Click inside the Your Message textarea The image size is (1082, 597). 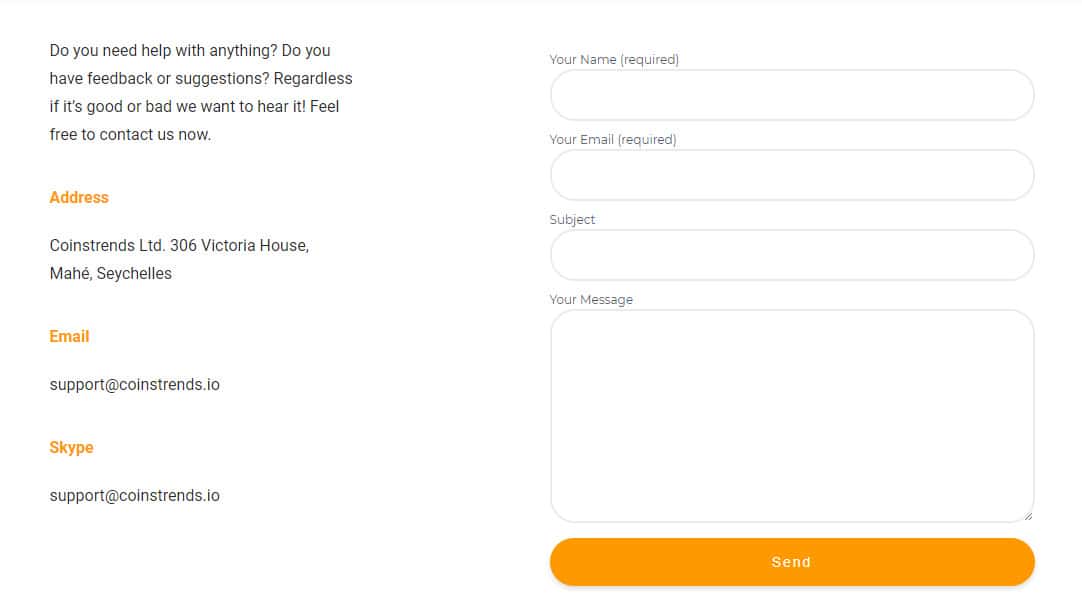[x=791, y=415]
